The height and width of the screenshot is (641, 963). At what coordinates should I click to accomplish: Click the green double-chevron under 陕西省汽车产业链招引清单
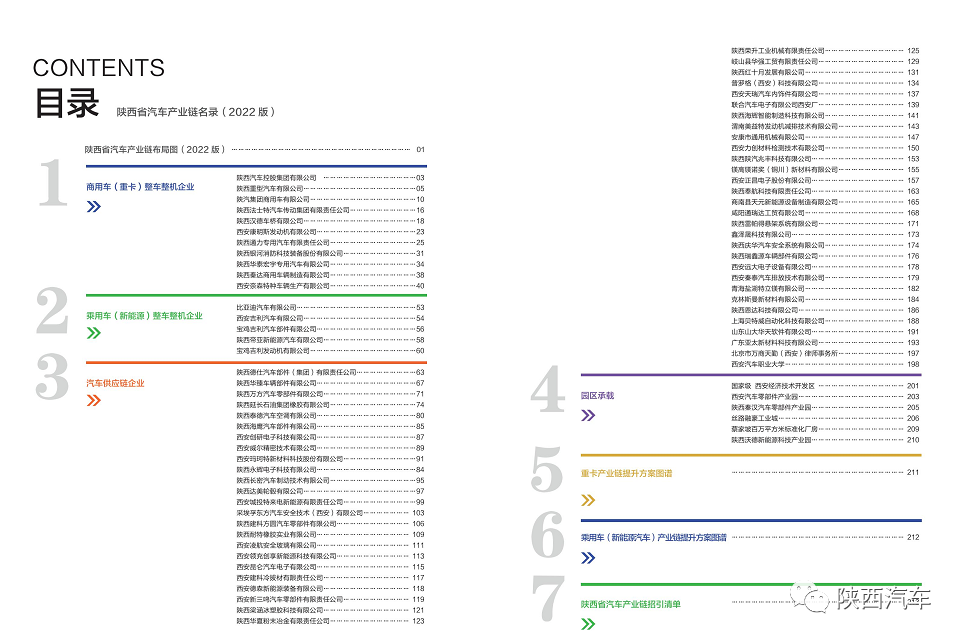pyautogui.click(x=588, y=624)
